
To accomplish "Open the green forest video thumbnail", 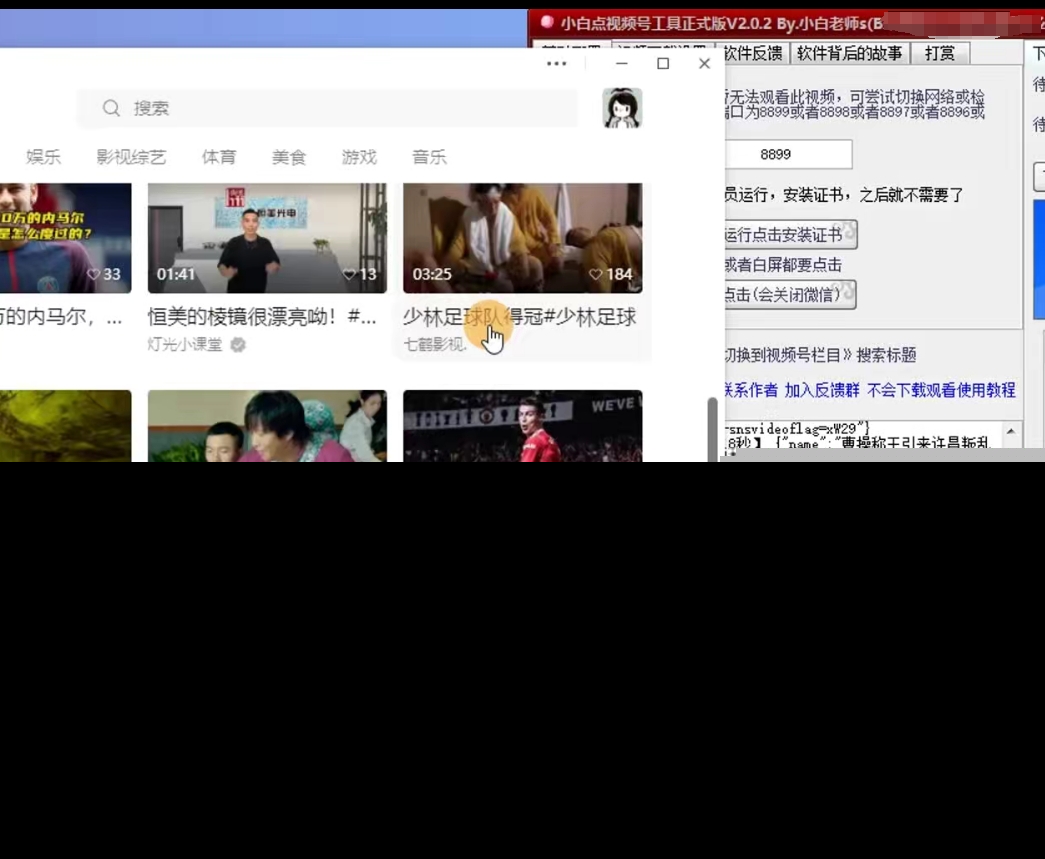I will pos(65,426).
